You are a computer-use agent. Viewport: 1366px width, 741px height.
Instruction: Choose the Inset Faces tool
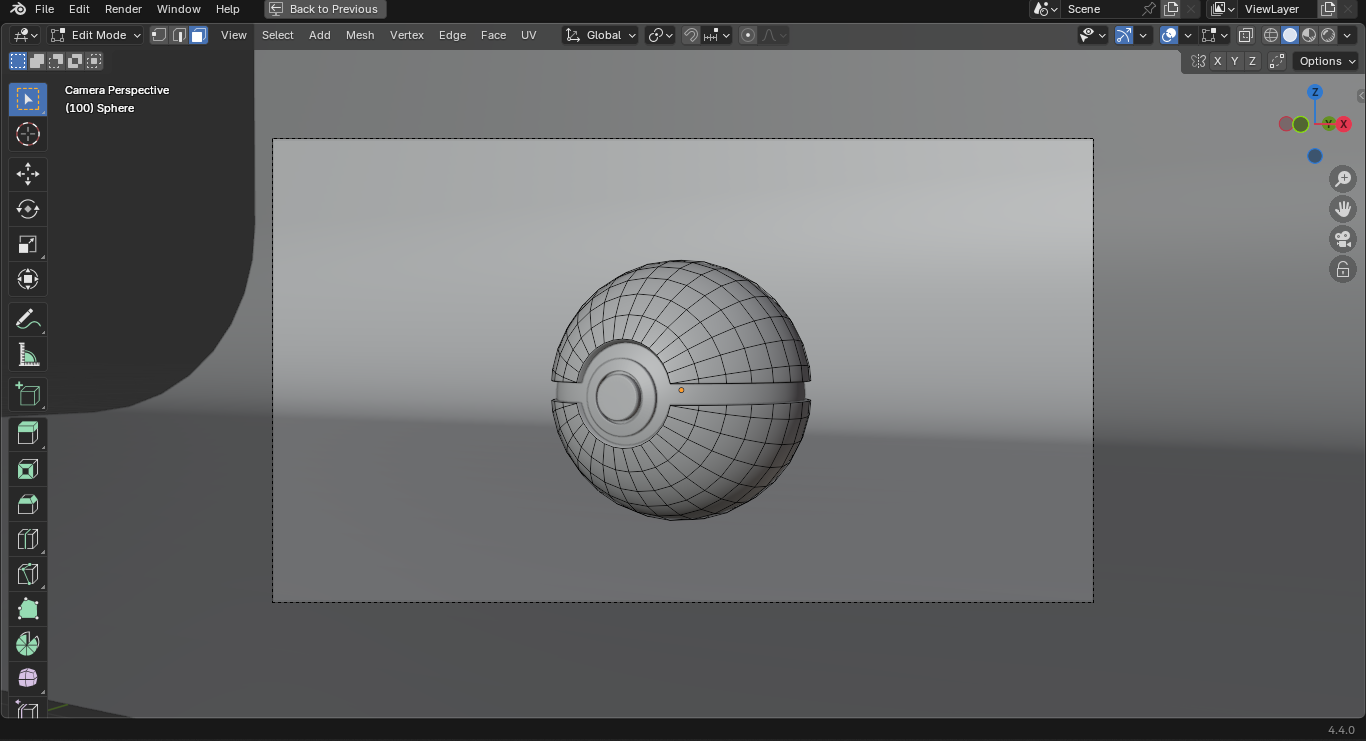(28, 469)
